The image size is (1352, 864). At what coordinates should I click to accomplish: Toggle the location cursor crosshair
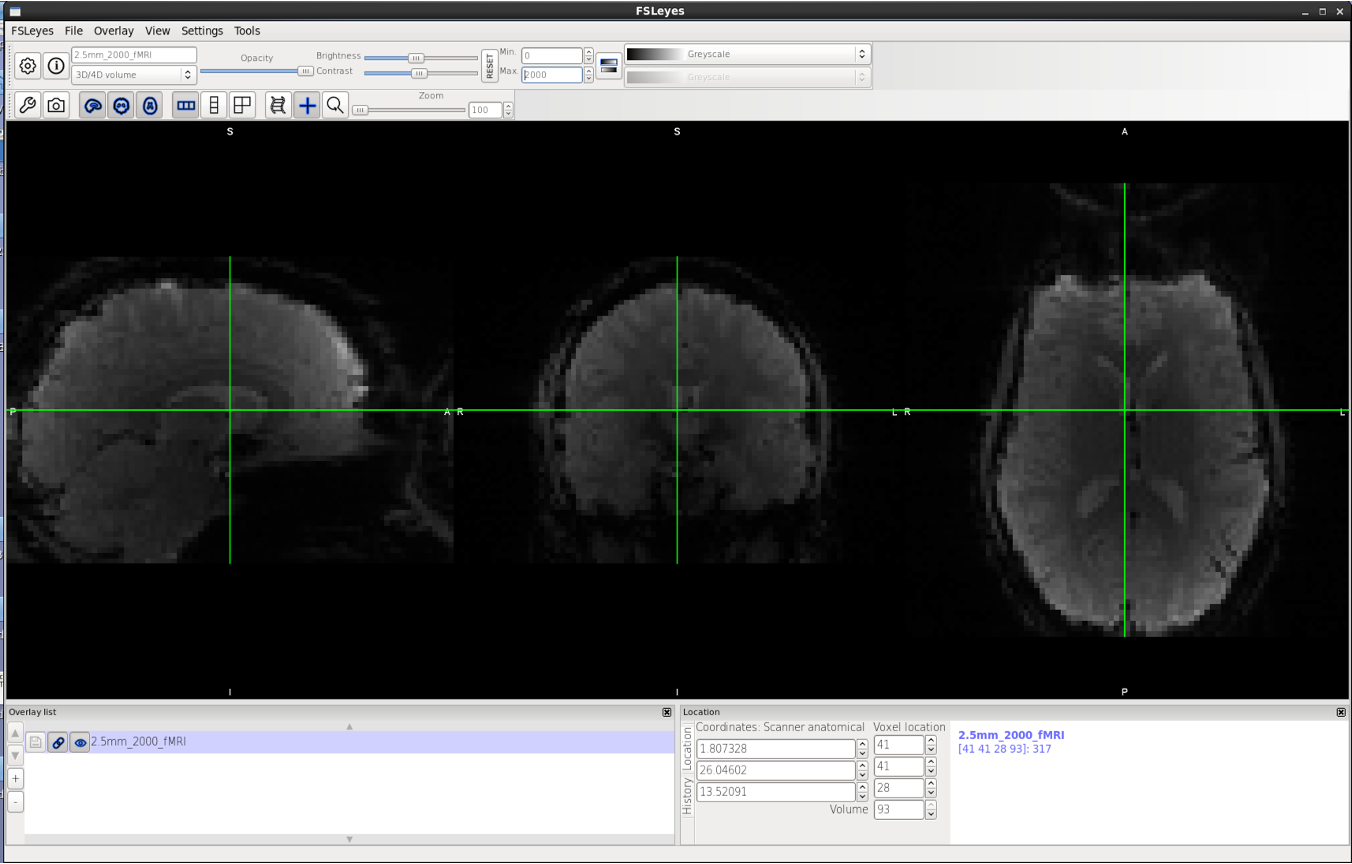click(x=307, y=105)
